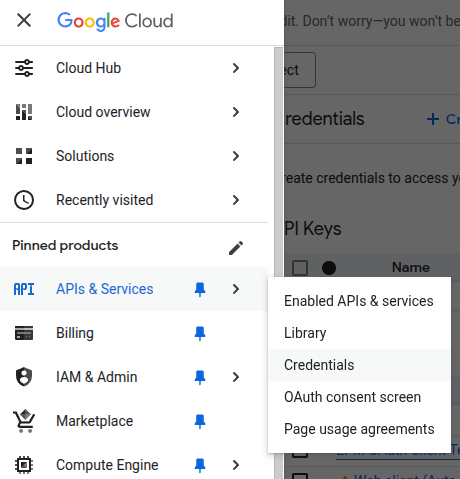Image resolution: width=460 pixels, height=479 pixels.
Task: Select Credentials in the APIs submenu
Action: [359, 365]
